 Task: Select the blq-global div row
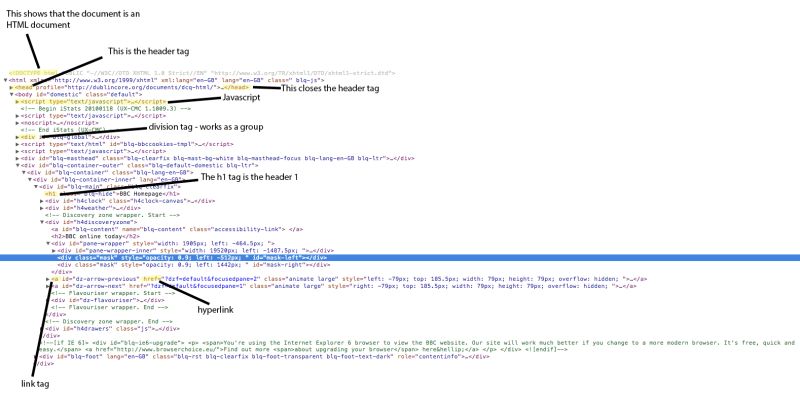[70, 137]
